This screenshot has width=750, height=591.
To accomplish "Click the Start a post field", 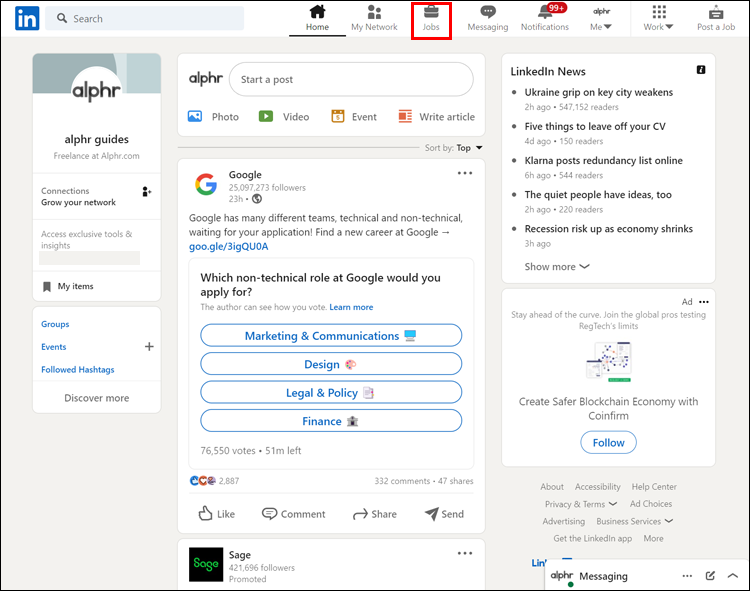I will click(x=351, y=79).
